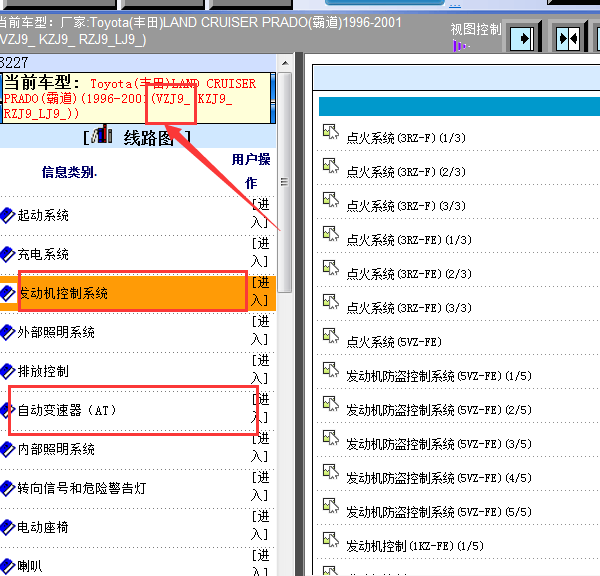Screen dimensions: 600x576
Task: Click diagram icon for 发动机防盗控制系统(5VZ-FE)(1/5)
Action: (x=331, y=370)
